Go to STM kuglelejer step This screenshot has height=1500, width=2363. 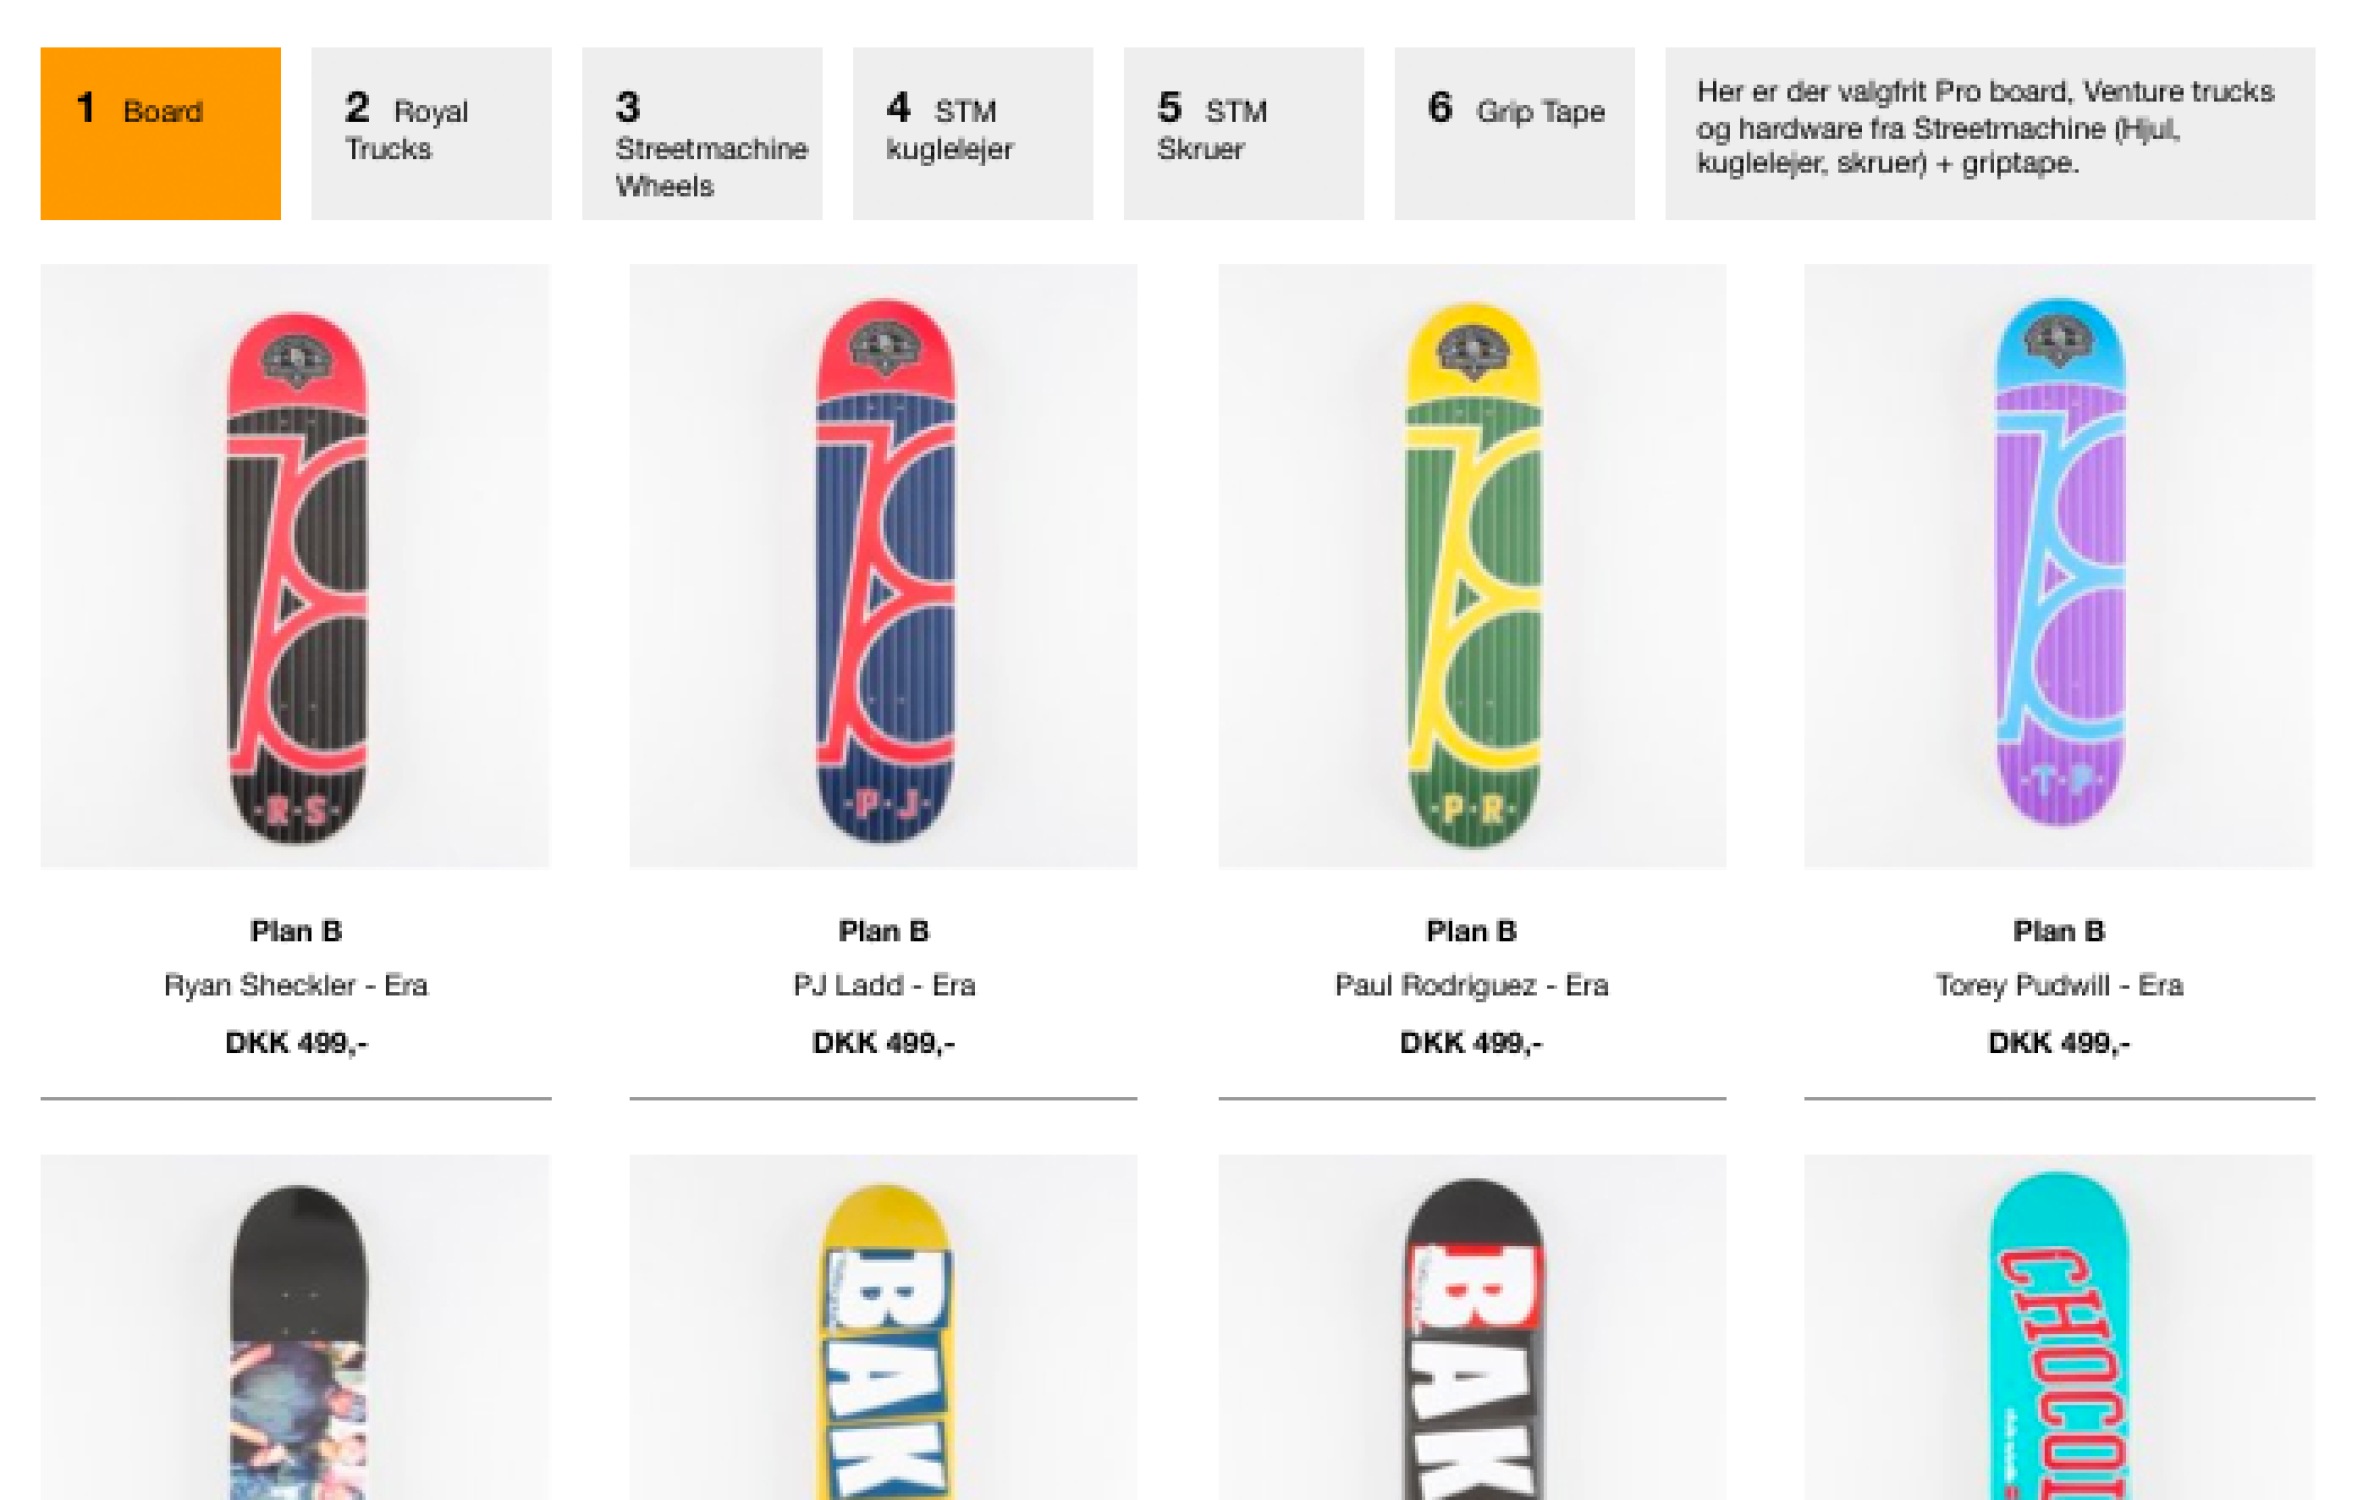pyautogui.click(x=973, y=133)
